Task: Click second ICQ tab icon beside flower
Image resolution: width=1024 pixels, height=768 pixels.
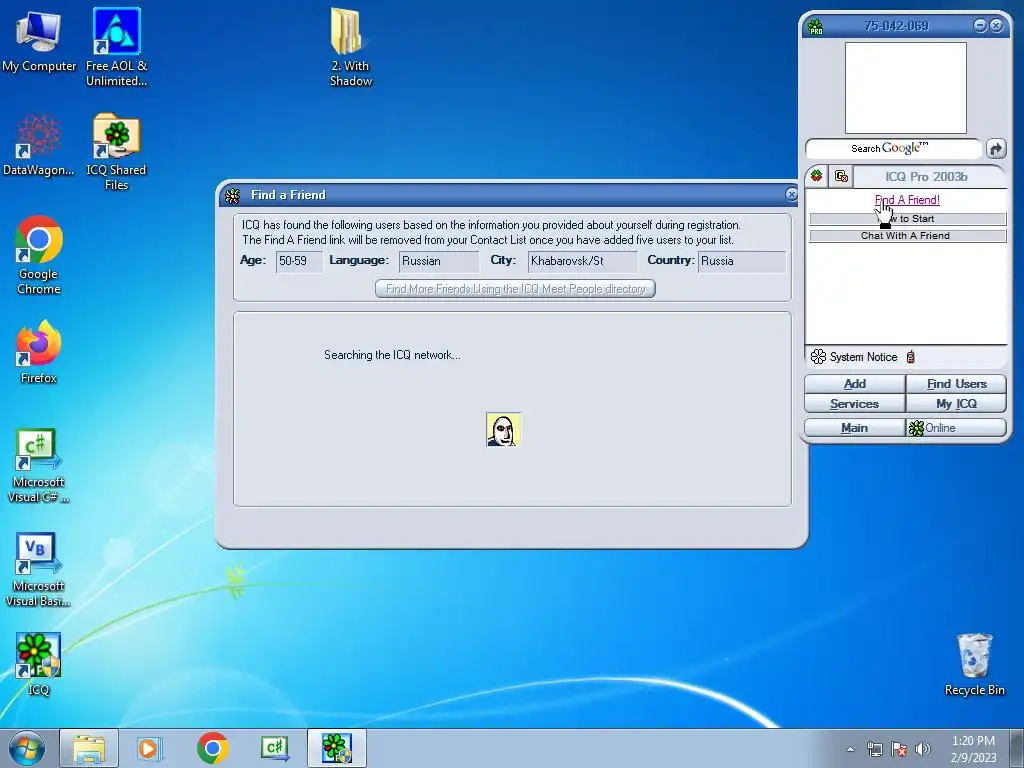Action: [x=841, y=176]
